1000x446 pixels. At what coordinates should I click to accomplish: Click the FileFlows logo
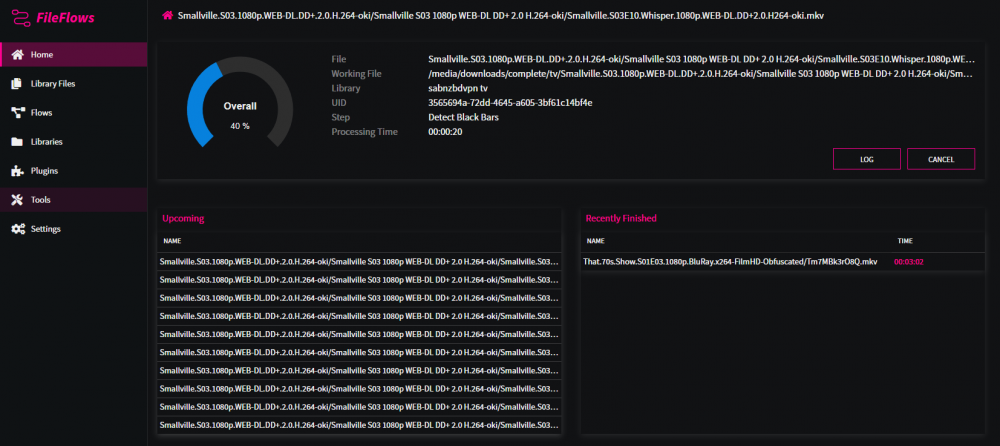(53, 18)
